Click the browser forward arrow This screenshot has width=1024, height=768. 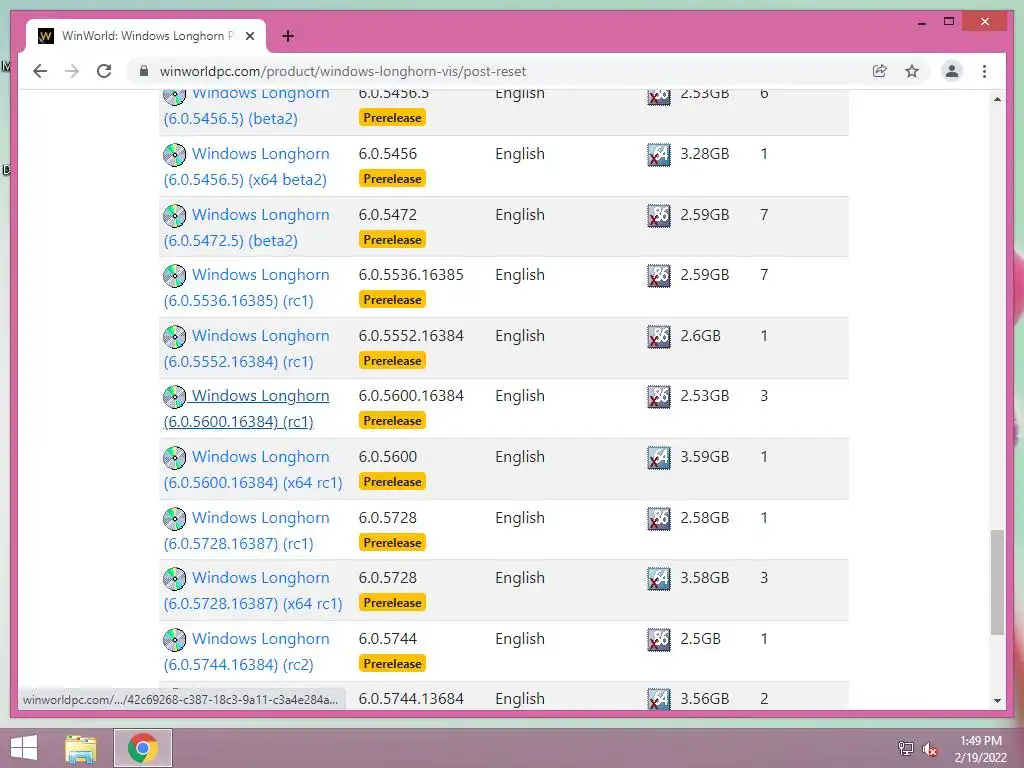(72, 71)
